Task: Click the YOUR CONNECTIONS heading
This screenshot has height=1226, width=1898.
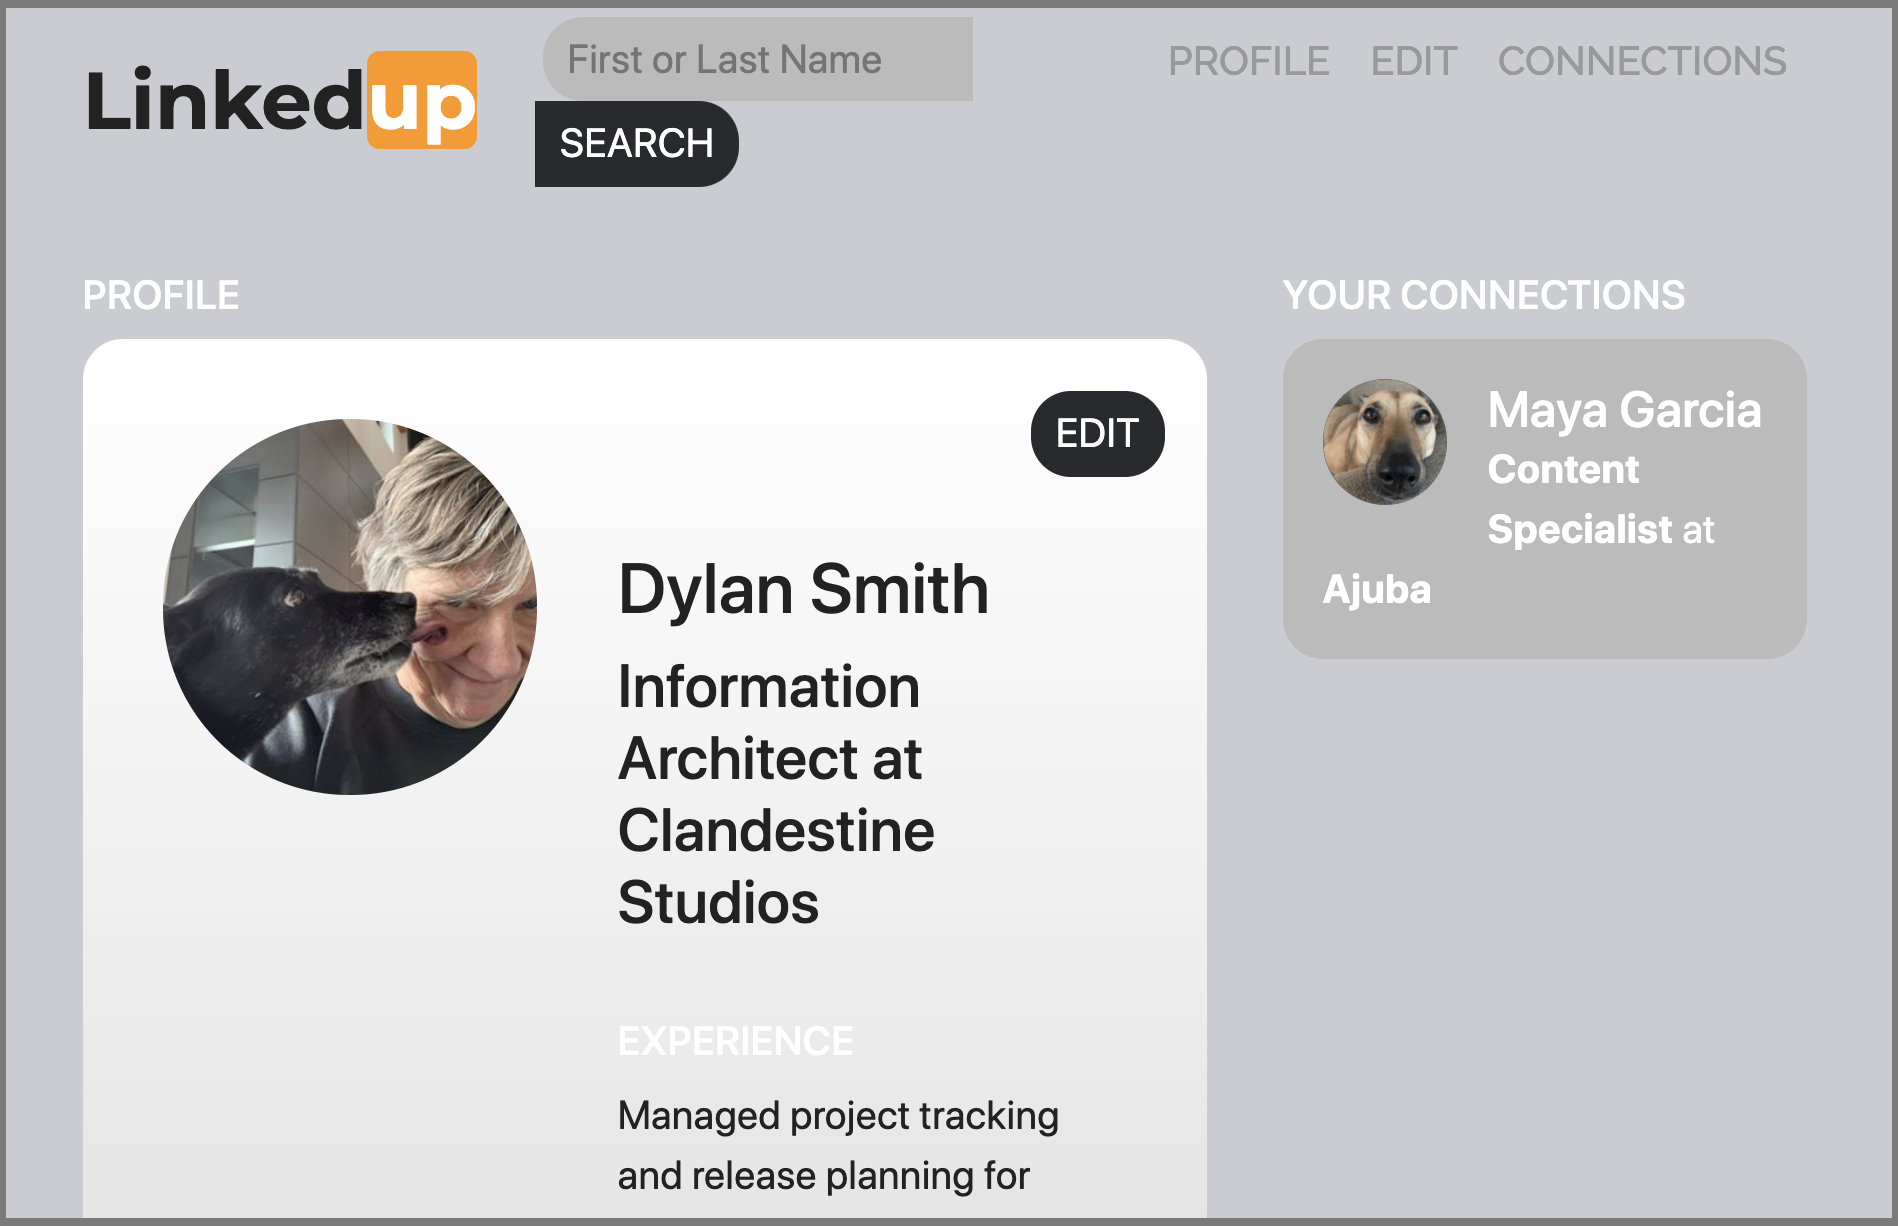Action: pos(1484,296)
